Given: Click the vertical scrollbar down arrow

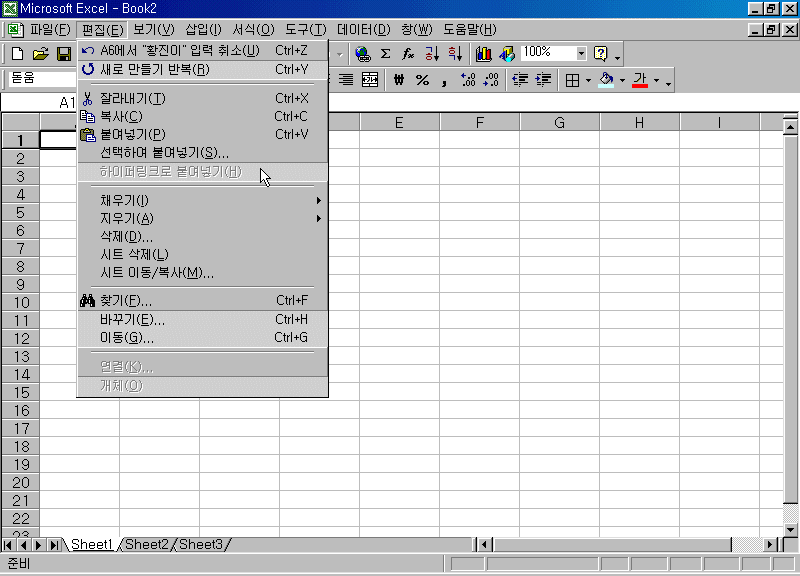Looking at the screenshot, I should pyautogui.click(x=790, y=530).
